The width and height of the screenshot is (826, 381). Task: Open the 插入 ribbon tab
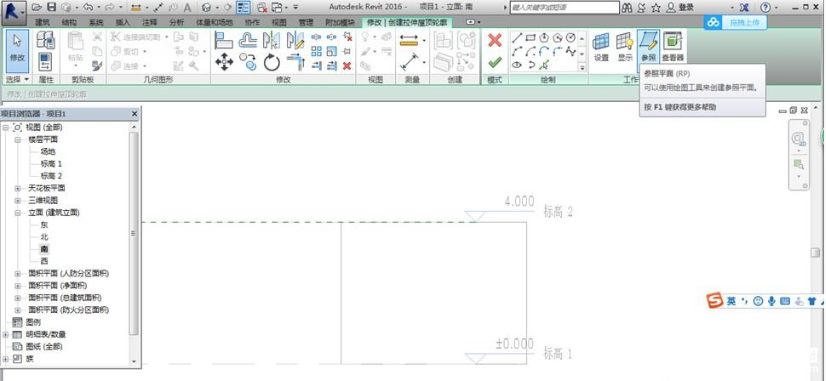coord(123,22)
